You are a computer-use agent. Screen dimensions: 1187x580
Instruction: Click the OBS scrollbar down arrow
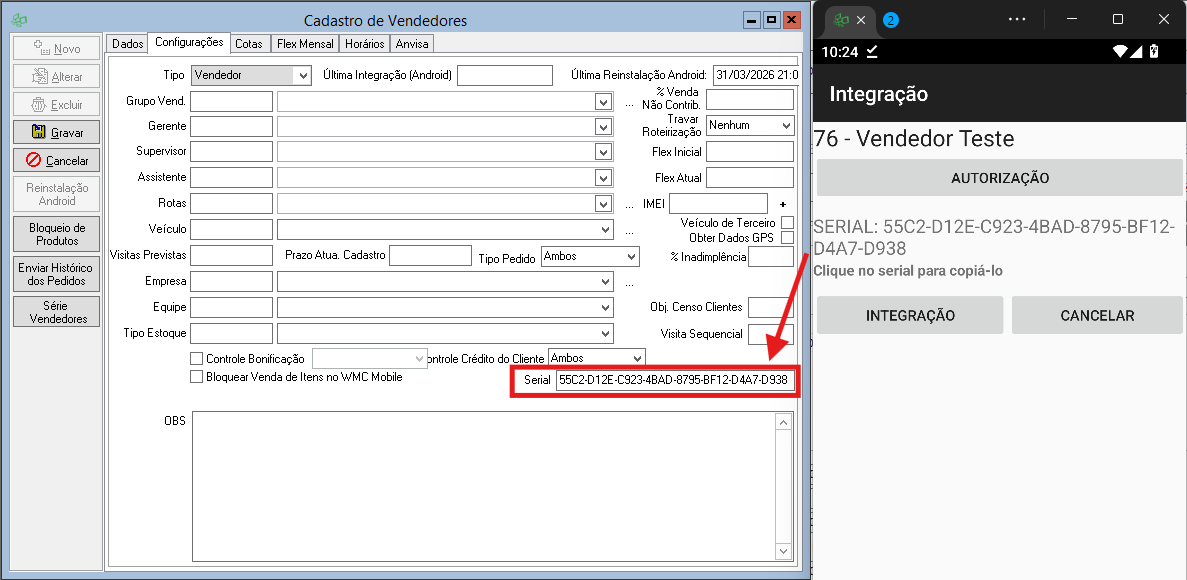coord(783,551)
